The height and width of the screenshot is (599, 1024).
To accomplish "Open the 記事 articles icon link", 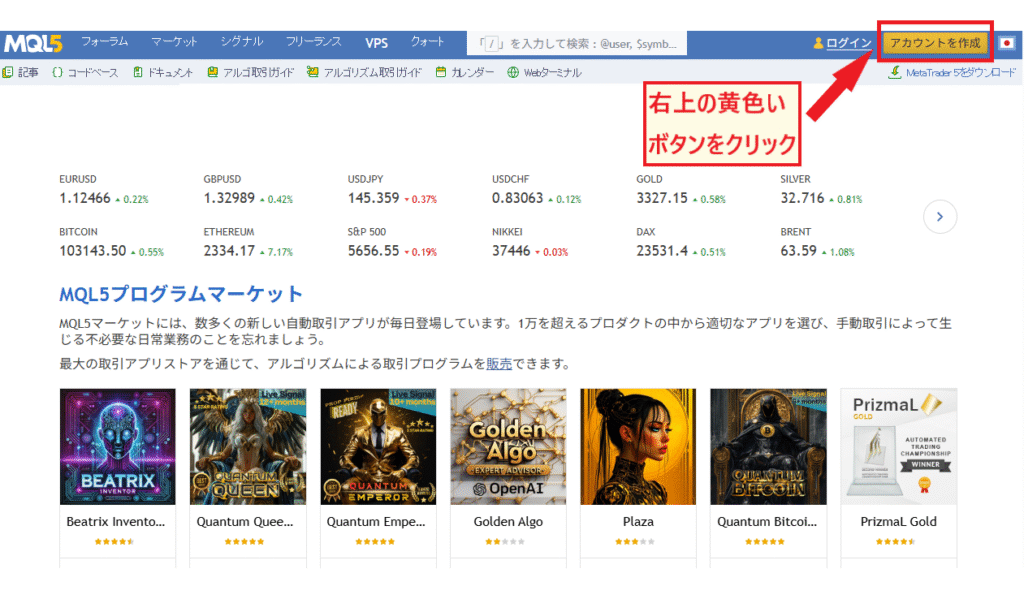I will (x=20, y=73).
